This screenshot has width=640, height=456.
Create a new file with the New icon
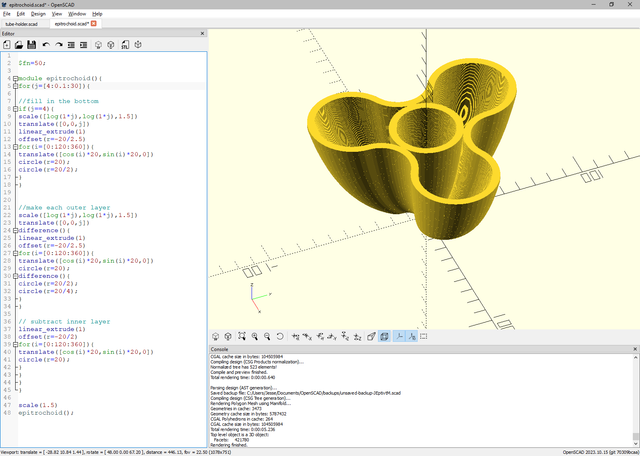[7, 44]
